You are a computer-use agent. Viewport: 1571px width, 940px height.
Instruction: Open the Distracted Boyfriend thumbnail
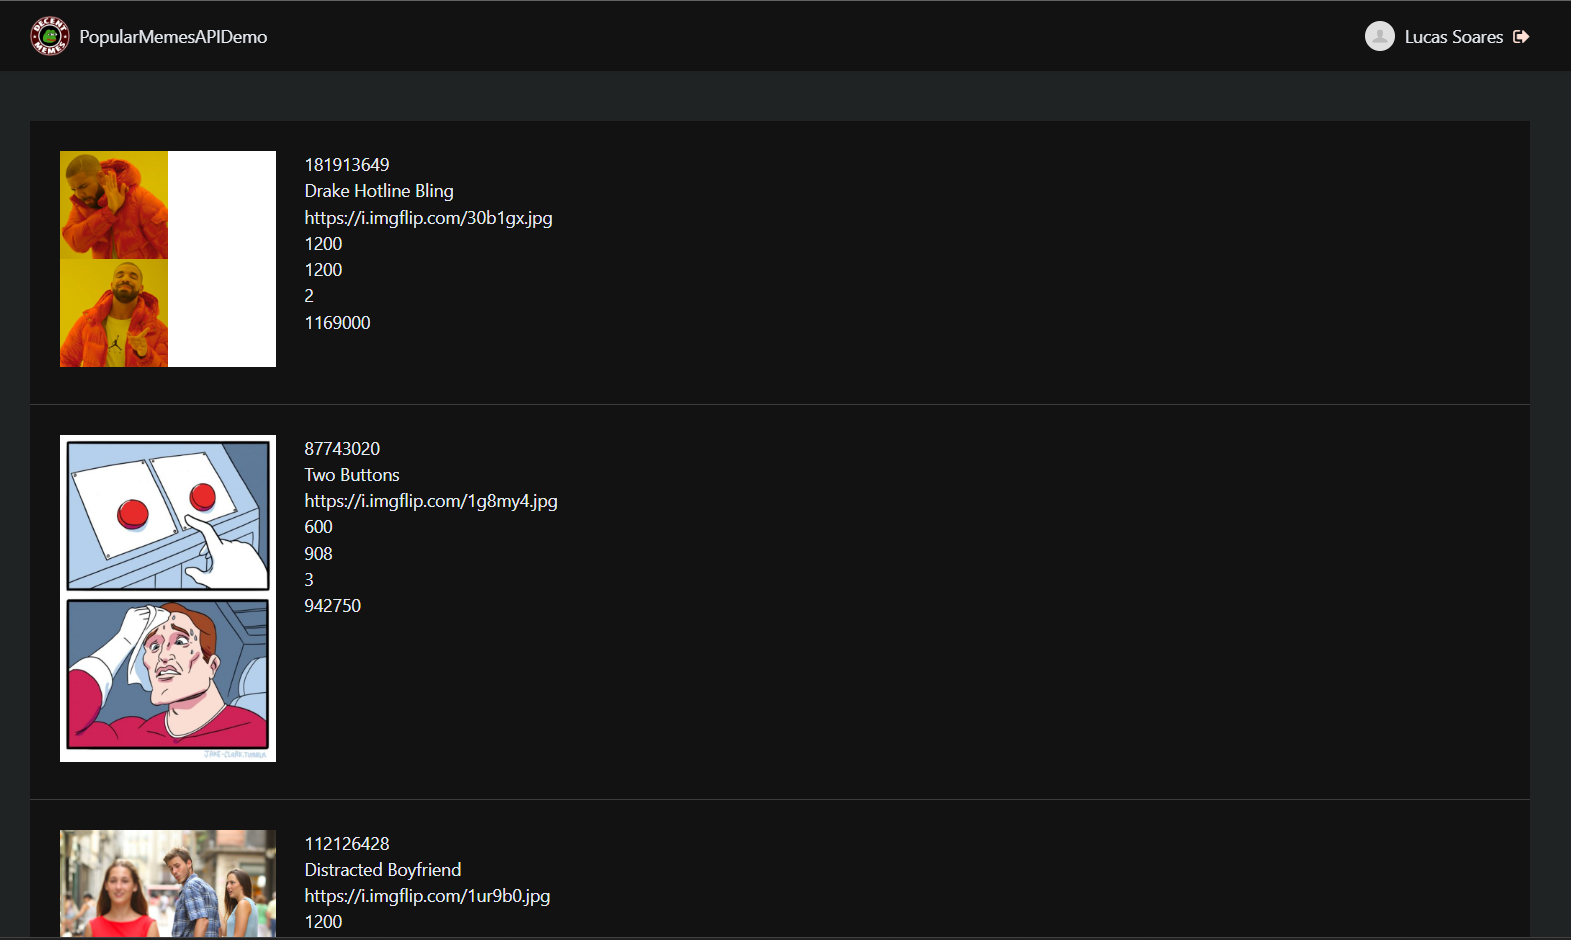pyautogui.click(x=168, y=883)
